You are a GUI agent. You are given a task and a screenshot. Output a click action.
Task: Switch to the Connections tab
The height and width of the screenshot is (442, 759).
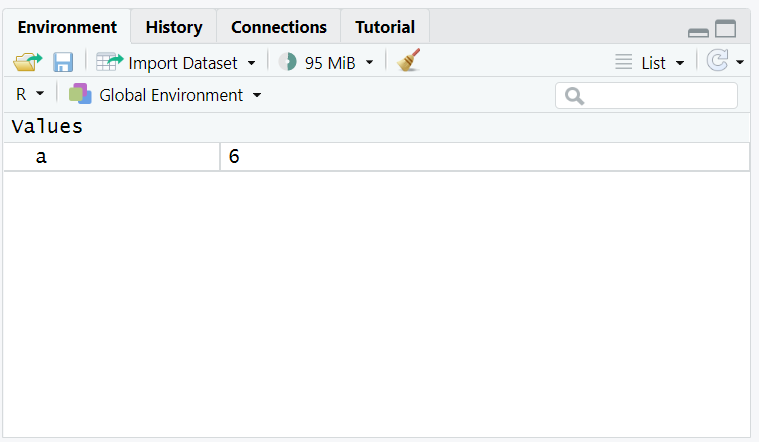pyautogui.click(x=279, y=27)
